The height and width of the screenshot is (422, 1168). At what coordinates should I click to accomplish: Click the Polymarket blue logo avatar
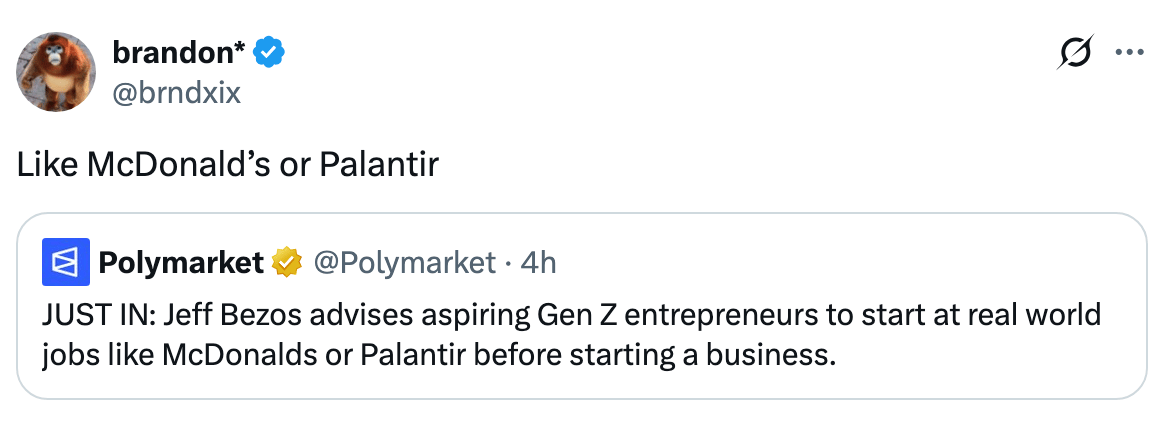pyautogui.click(x=66, y=262)
